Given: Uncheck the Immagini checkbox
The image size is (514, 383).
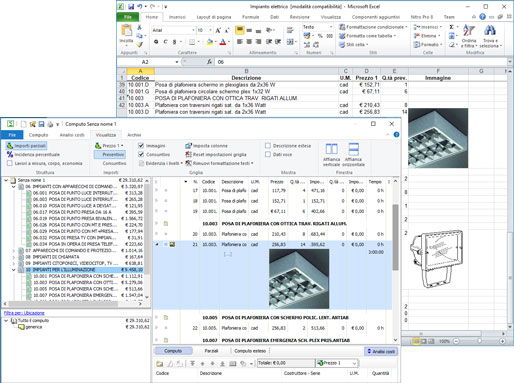Looking at the screenshot, I should [x=141, y=146].
